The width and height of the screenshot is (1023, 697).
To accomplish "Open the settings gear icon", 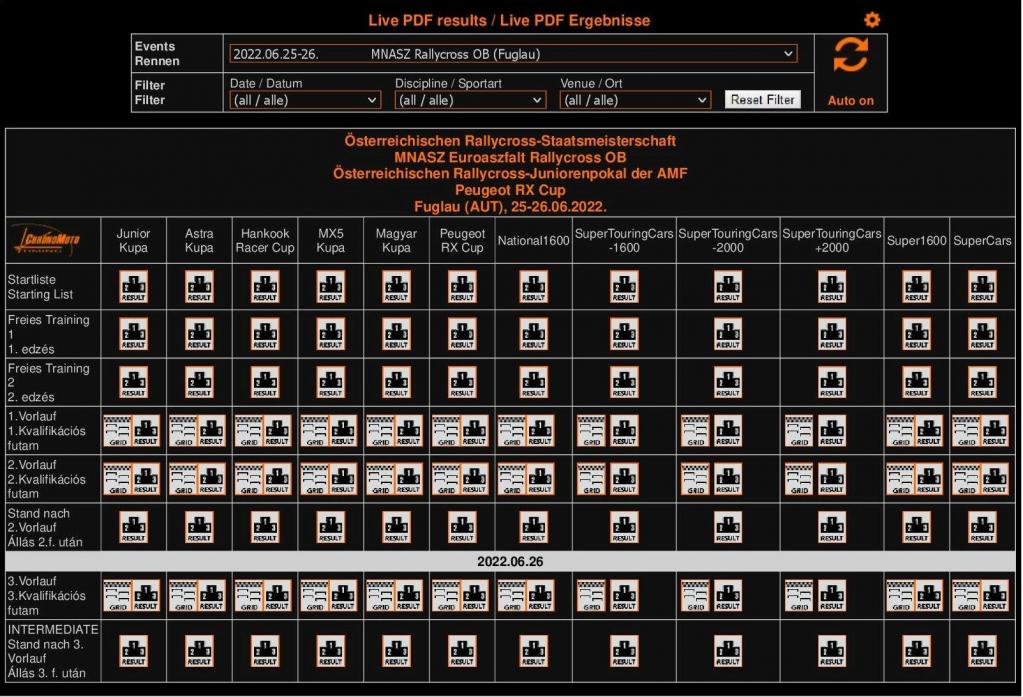I will point(872,20).
